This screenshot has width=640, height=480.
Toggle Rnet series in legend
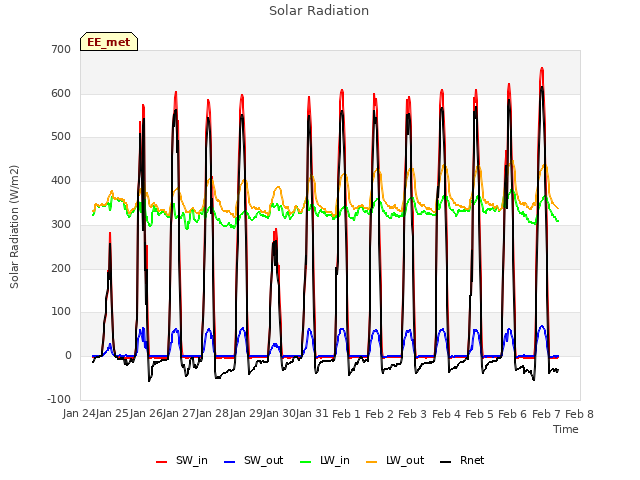462,460
